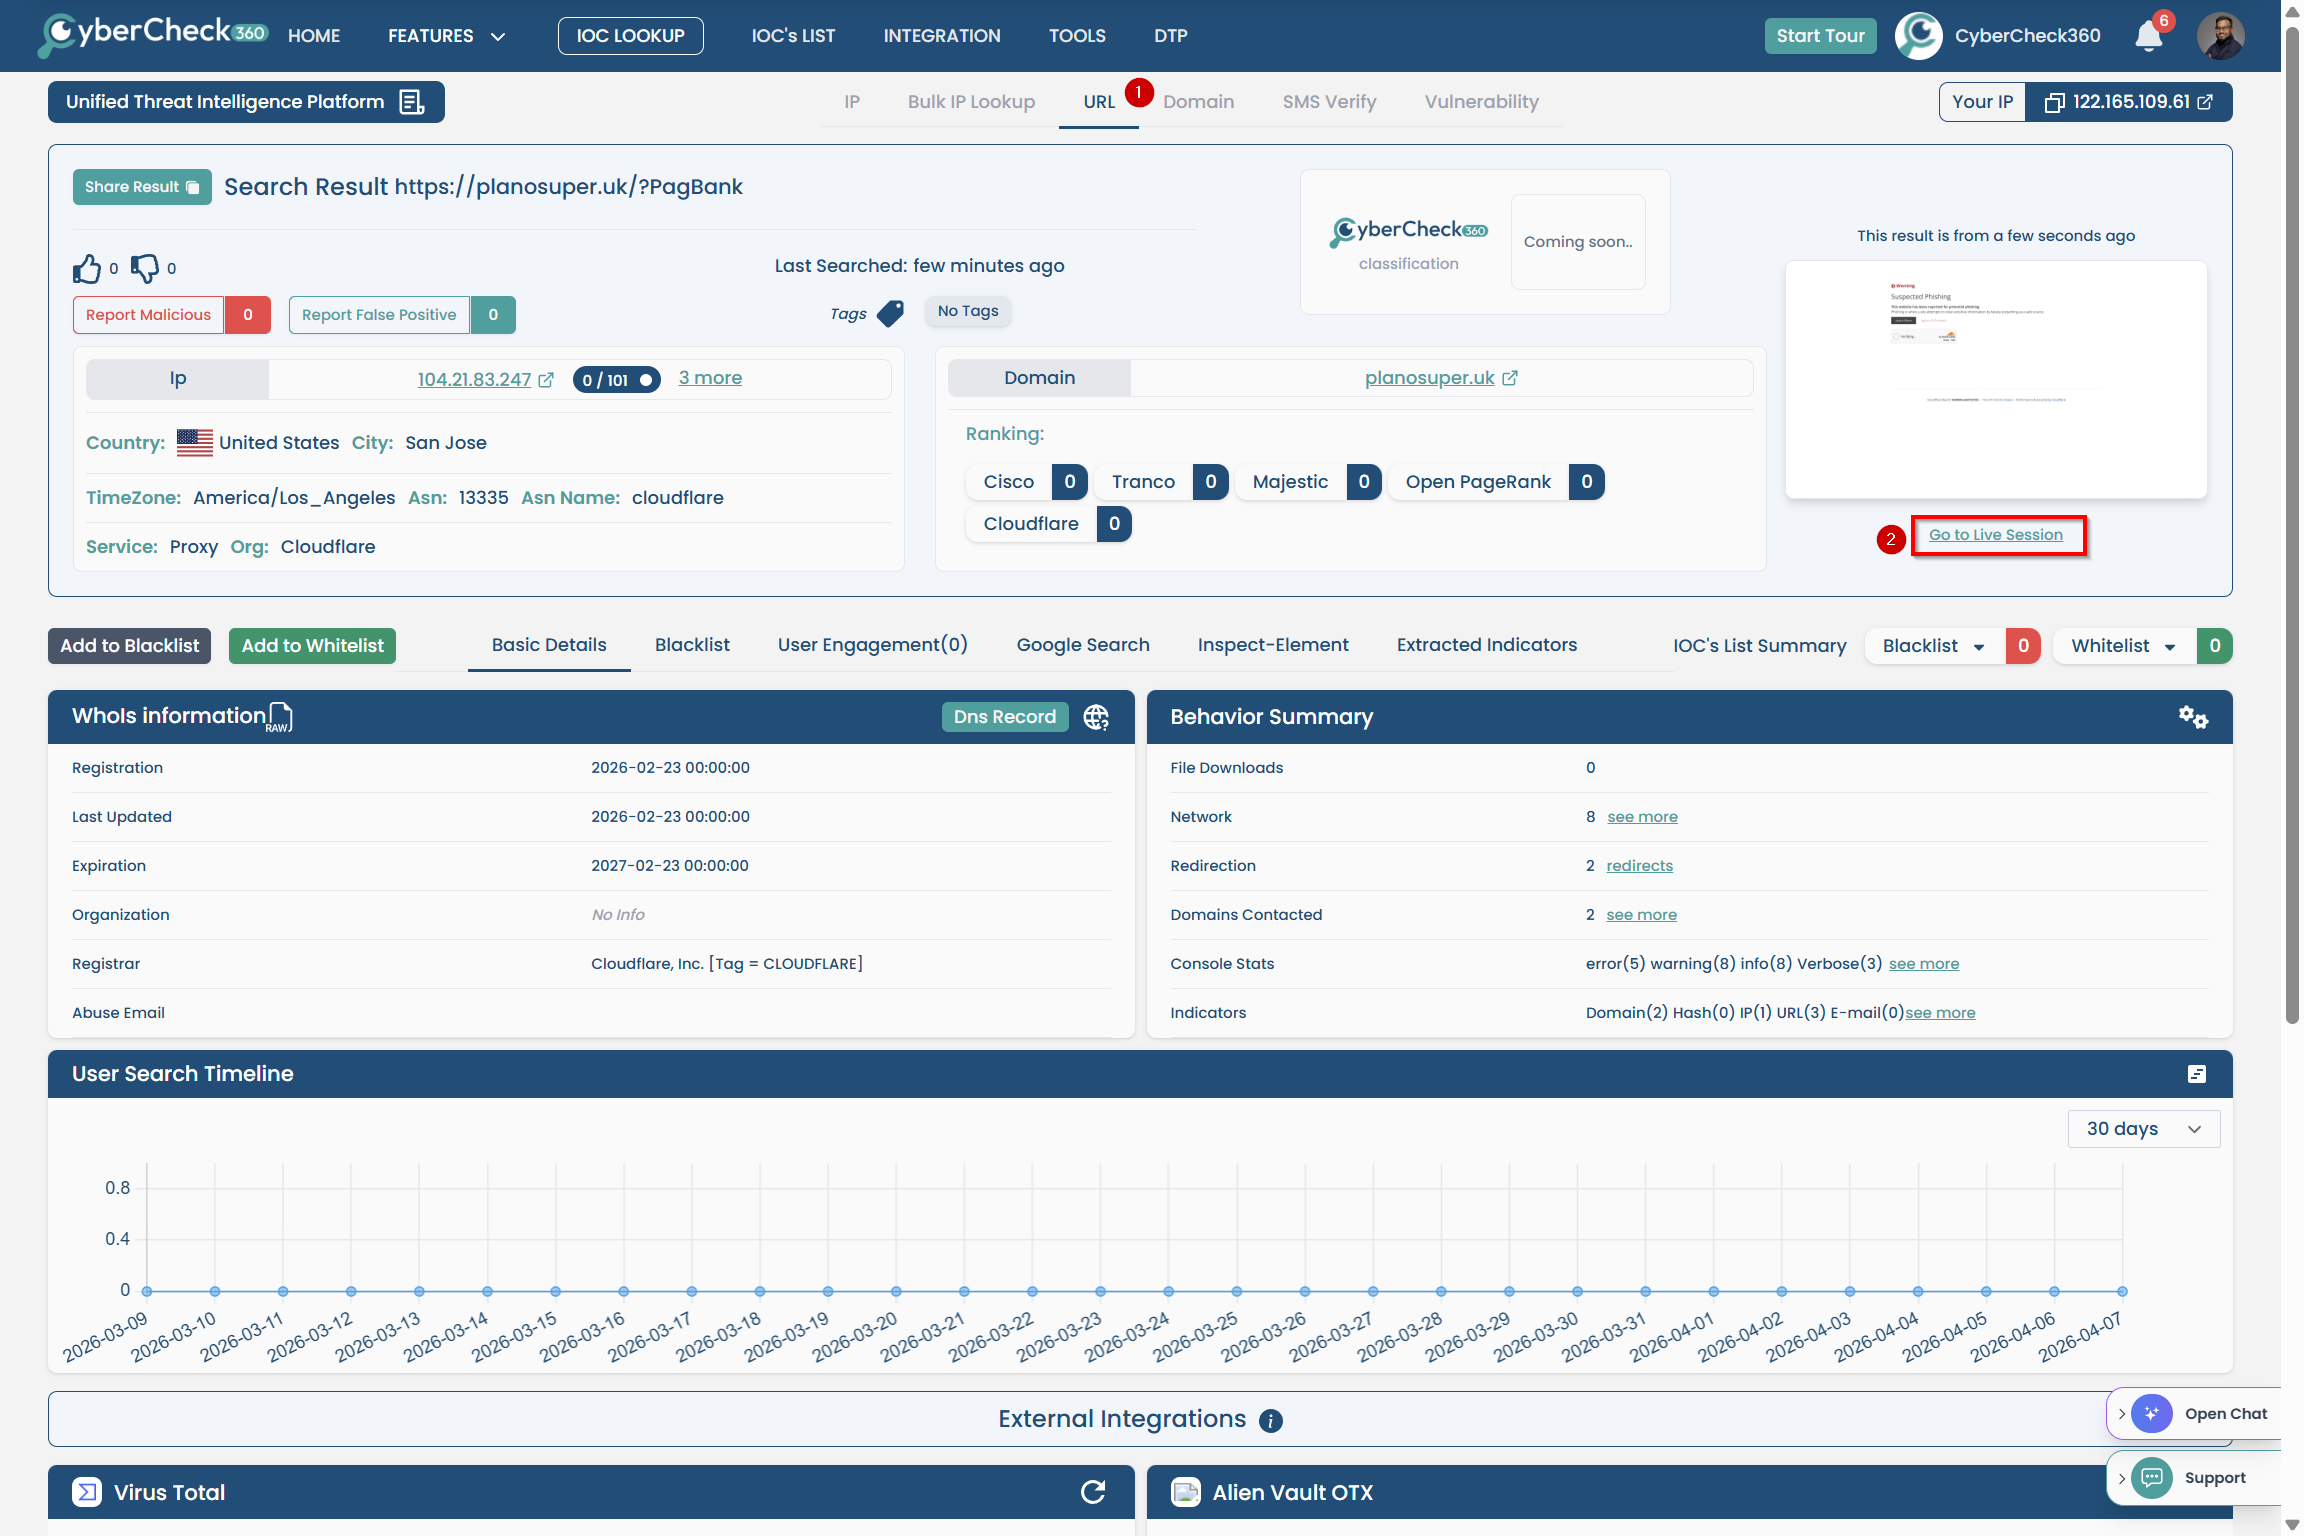Expand the Support side panel arrow

click(2121, 1478)
